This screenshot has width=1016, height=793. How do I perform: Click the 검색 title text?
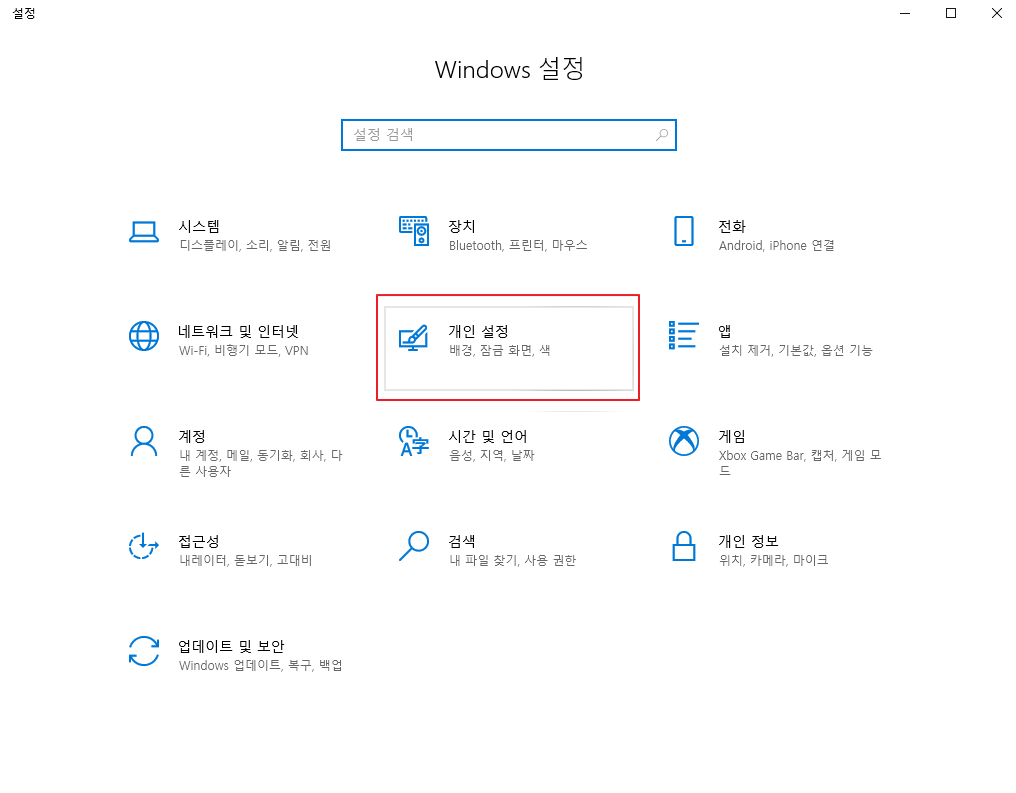[462, 541]
